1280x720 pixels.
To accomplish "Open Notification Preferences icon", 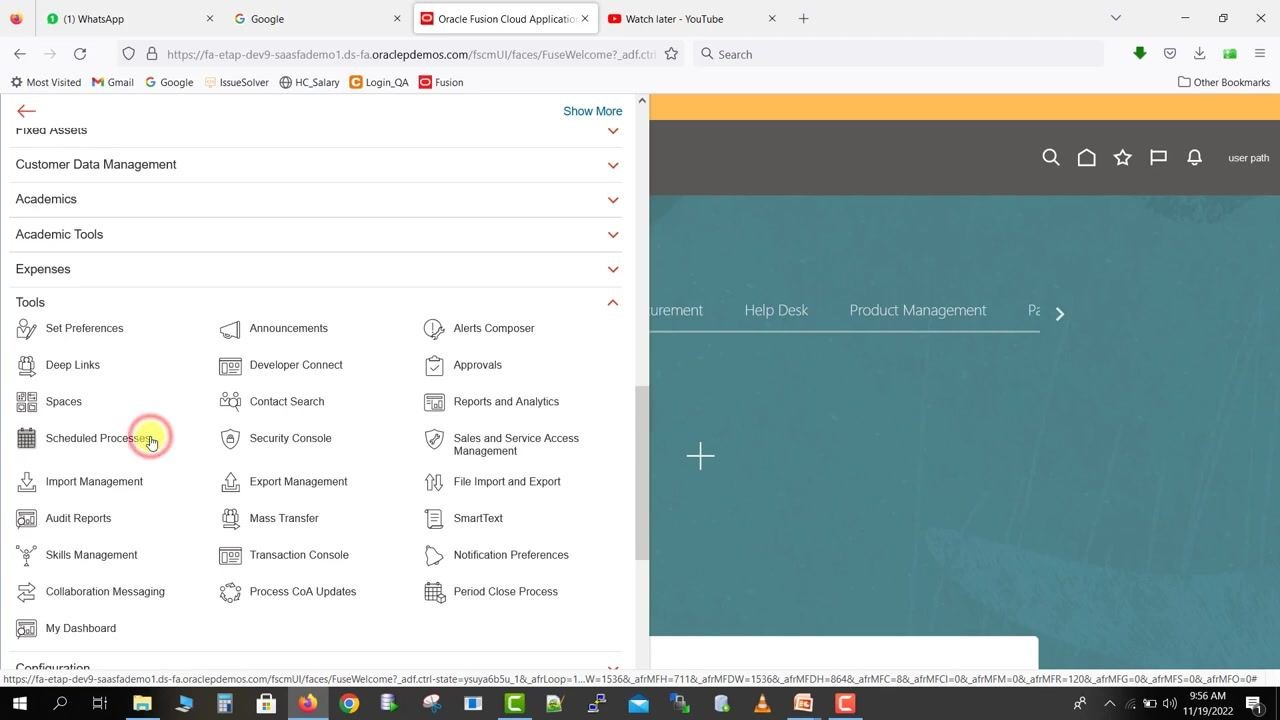I will [x=434, y=555].
